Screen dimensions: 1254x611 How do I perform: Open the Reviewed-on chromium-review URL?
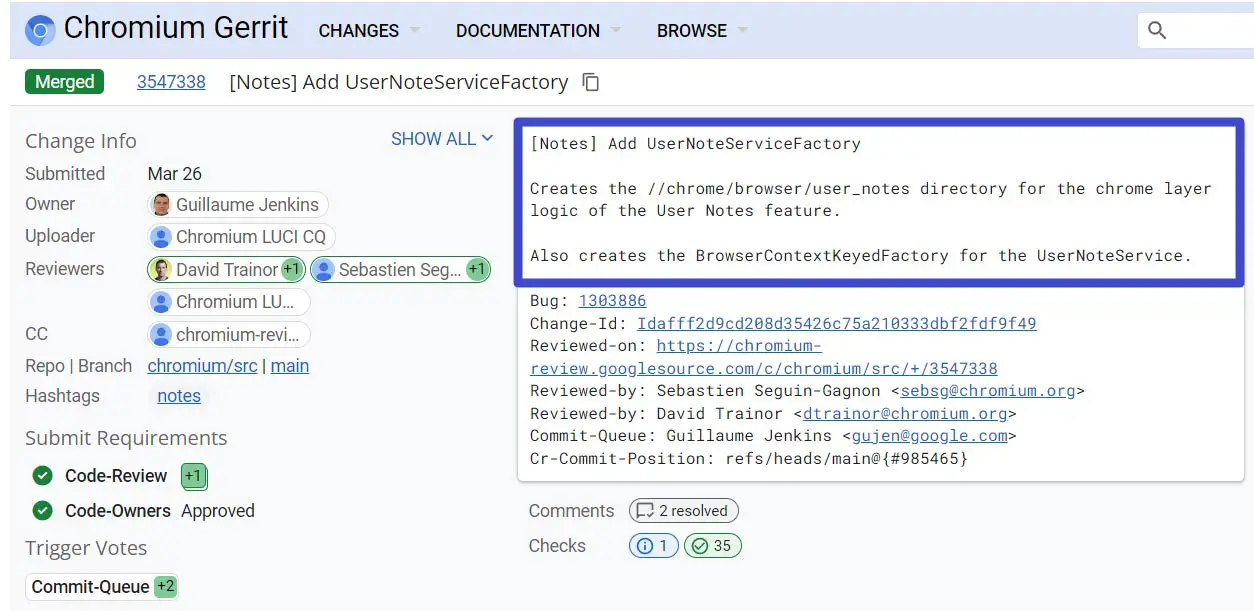[764, 357]
